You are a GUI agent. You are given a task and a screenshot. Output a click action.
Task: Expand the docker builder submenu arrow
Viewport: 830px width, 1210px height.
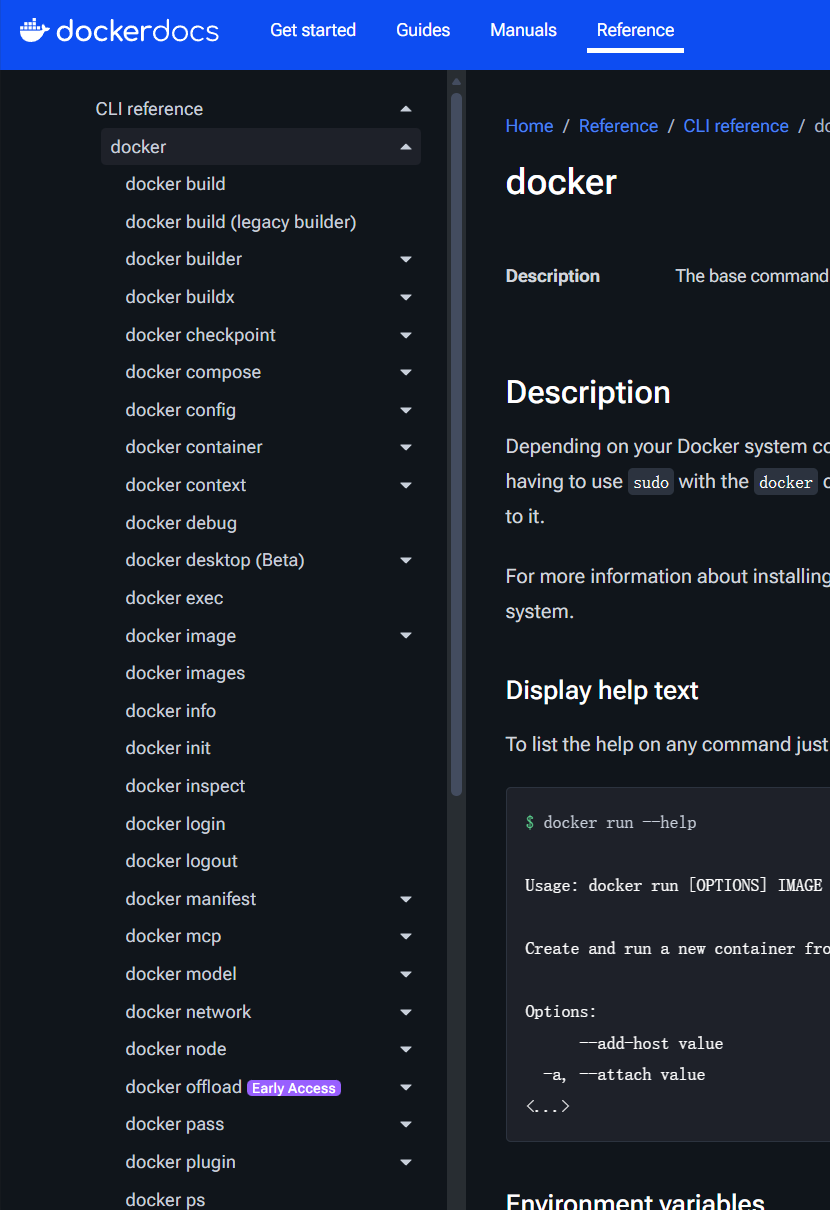(x=406, y=259)
